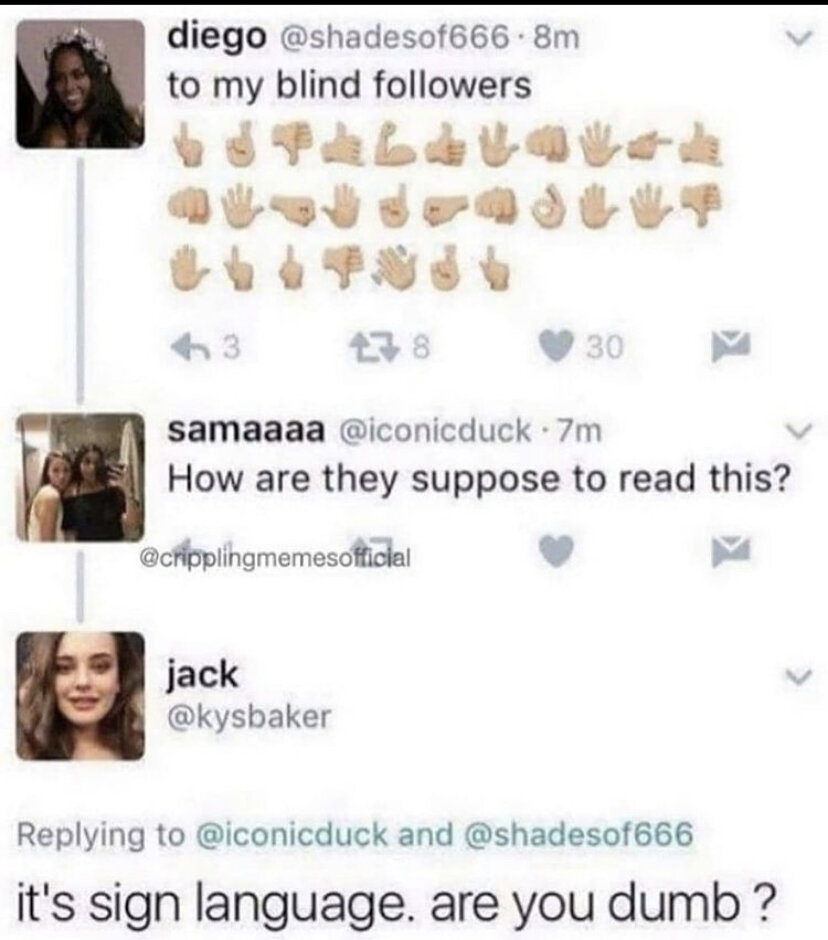Expand options chevron on diego's tweet

tap(798, 37)
